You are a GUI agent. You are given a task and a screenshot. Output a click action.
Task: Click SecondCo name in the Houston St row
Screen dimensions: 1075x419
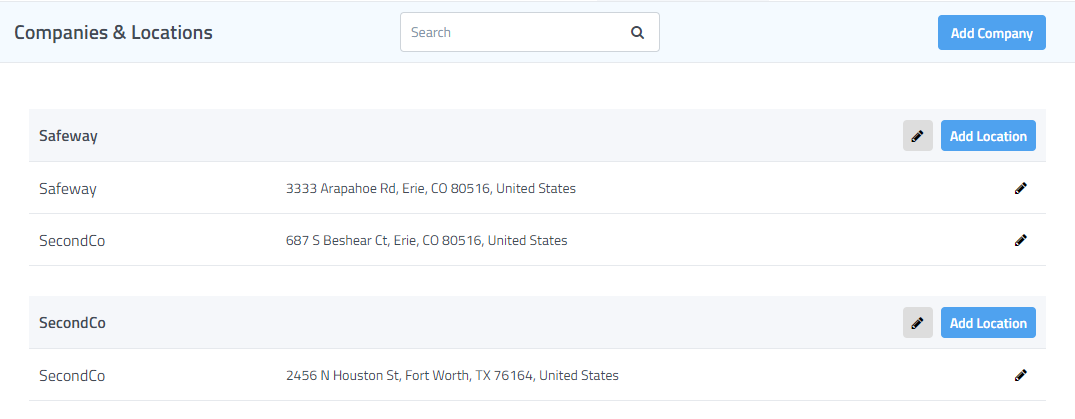[72, 376]
